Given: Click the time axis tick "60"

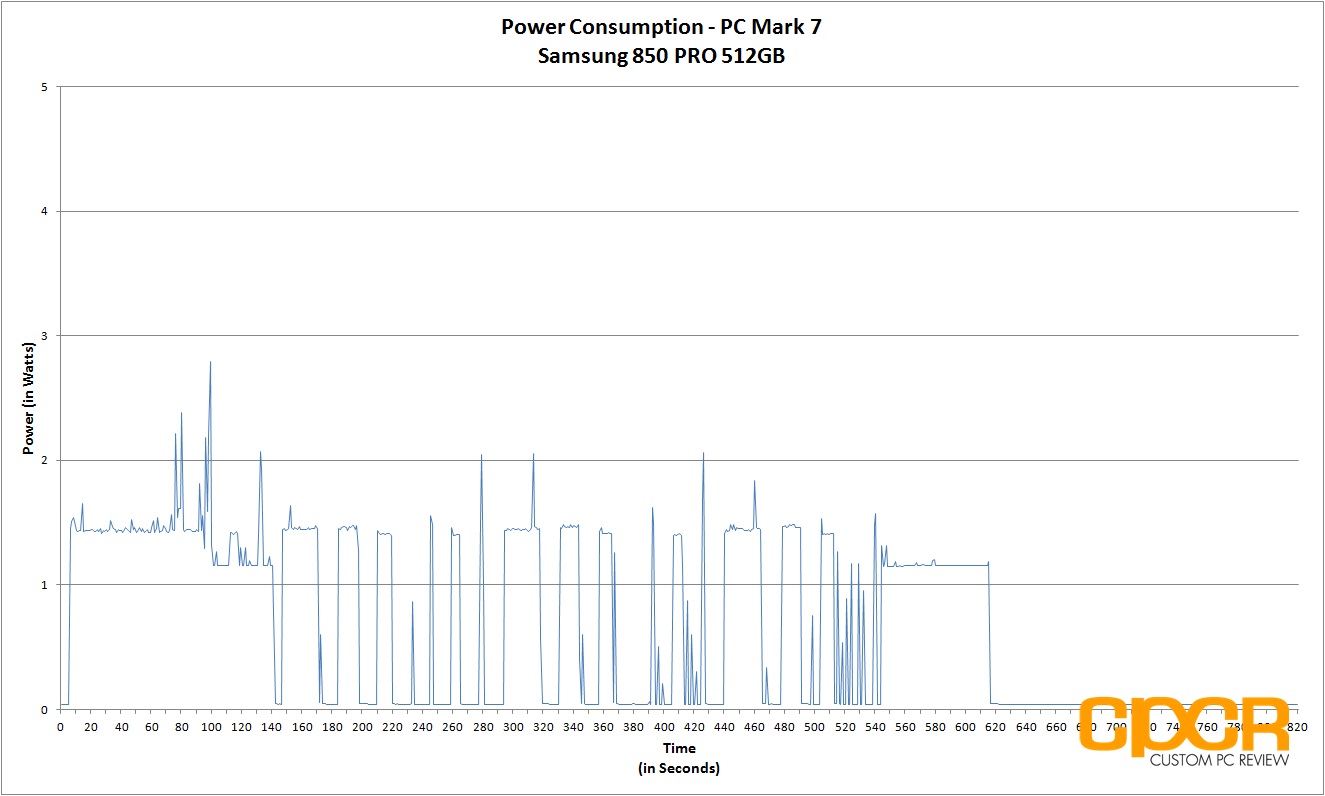Looking at the screenshot, I should (x=151, y=727).
